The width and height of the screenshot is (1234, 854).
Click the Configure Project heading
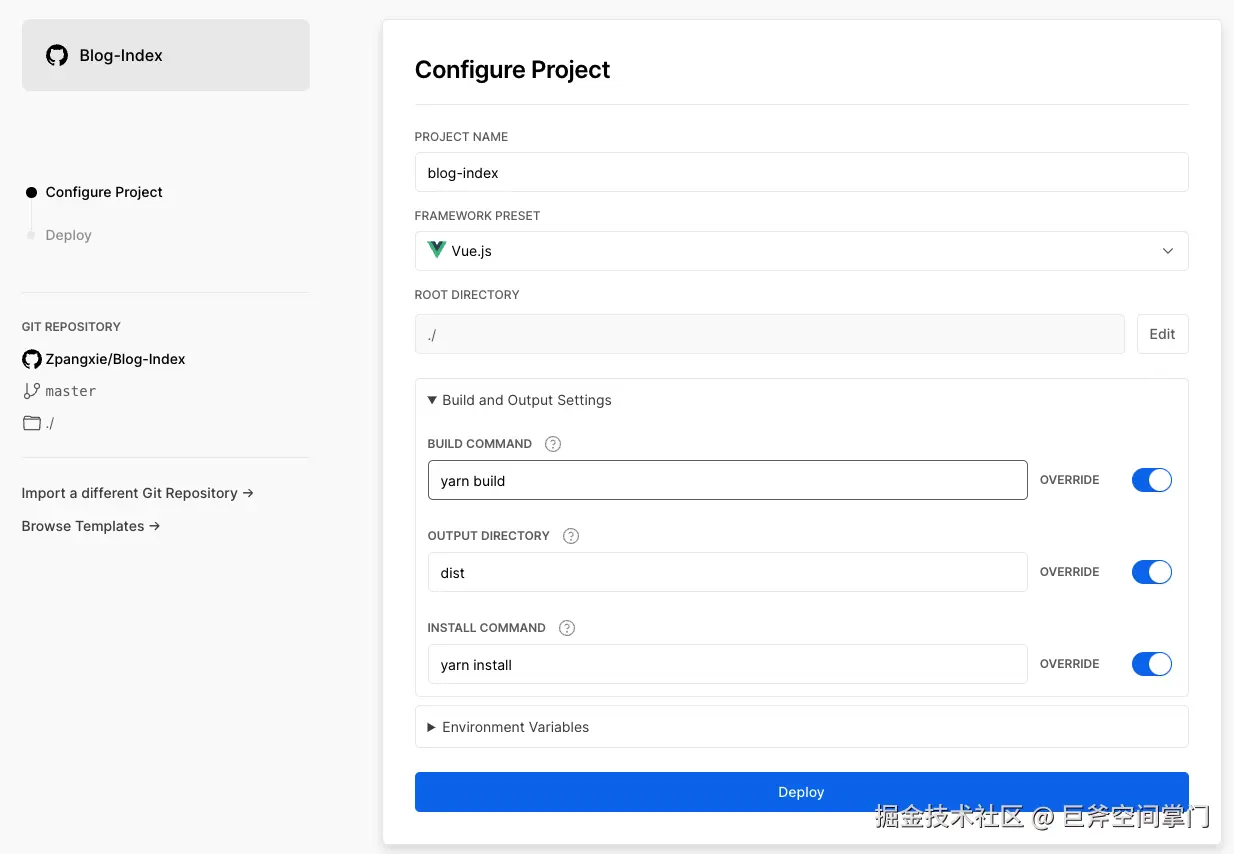tap(512, 70)
